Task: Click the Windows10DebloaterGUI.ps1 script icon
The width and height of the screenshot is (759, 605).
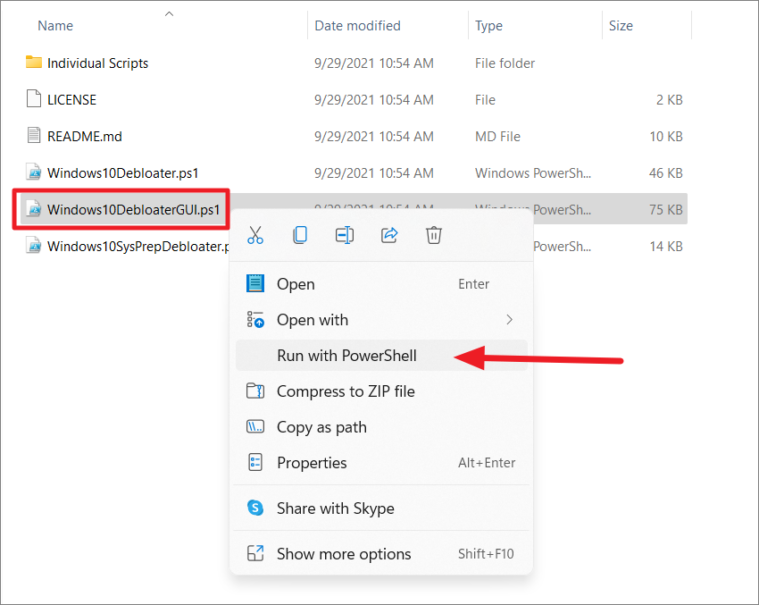Action: tap(33, 209)
